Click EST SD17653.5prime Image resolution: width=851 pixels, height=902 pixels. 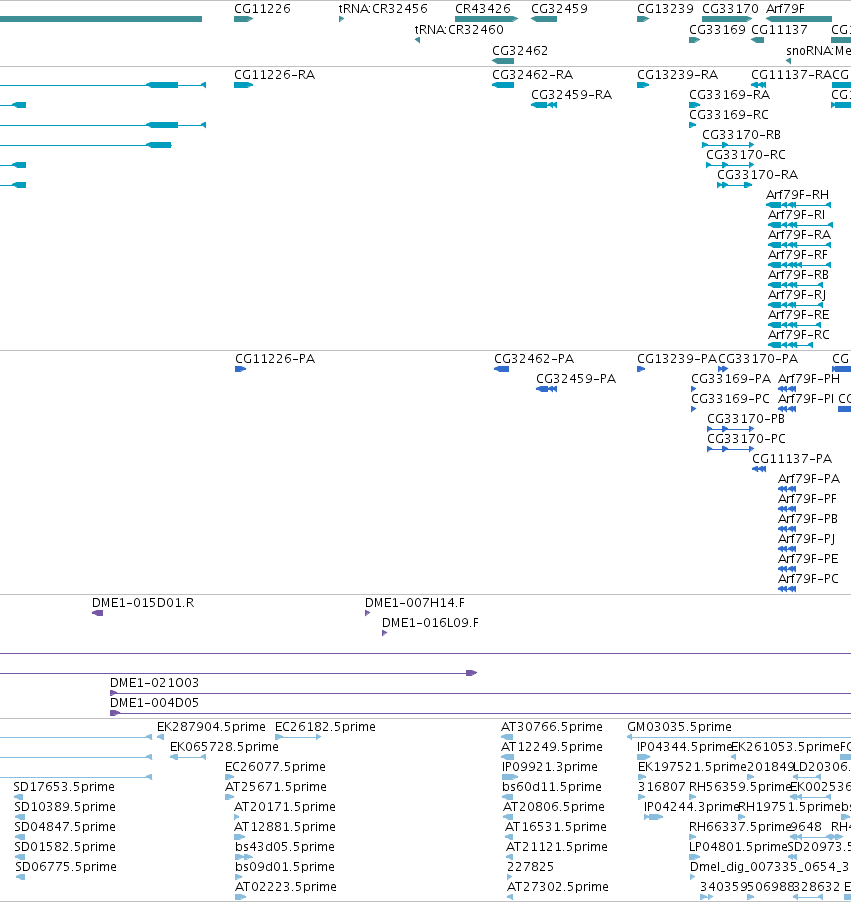(18, 797)
